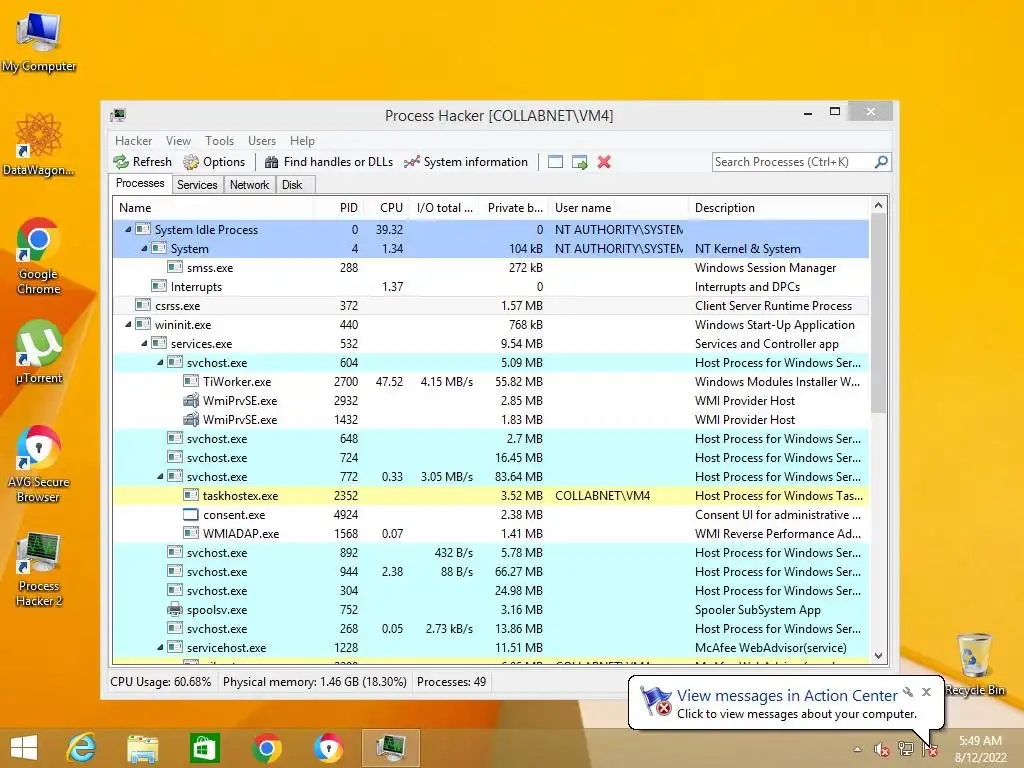Select the taskhostex.exe process row
The image size is (1024, 768).
[x=491, y=496]
